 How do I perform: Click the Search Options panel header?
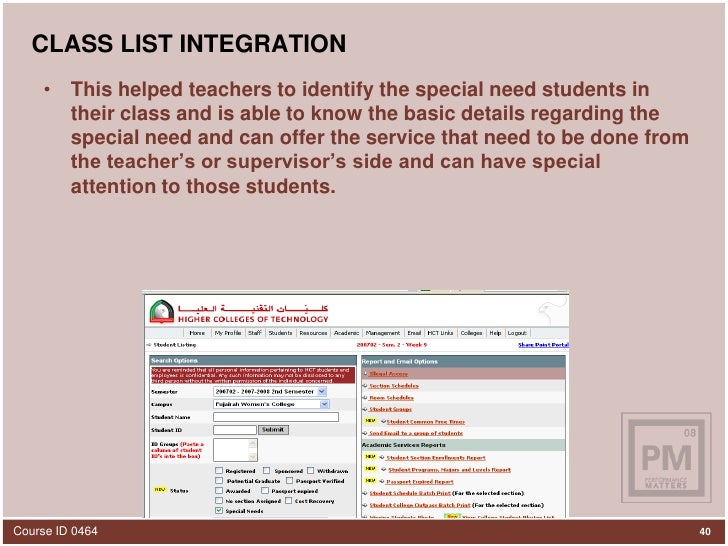(253, 361)
